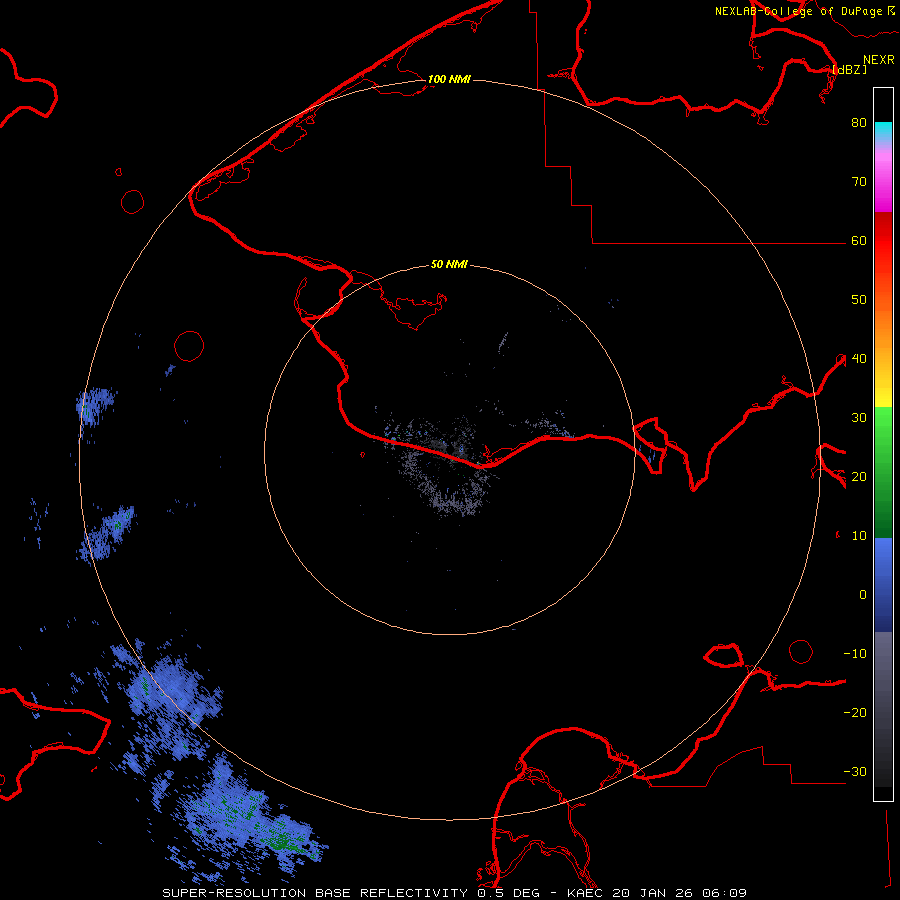Click the cyan top of the color bar
The image size is (900, 900).
(883, 130)
